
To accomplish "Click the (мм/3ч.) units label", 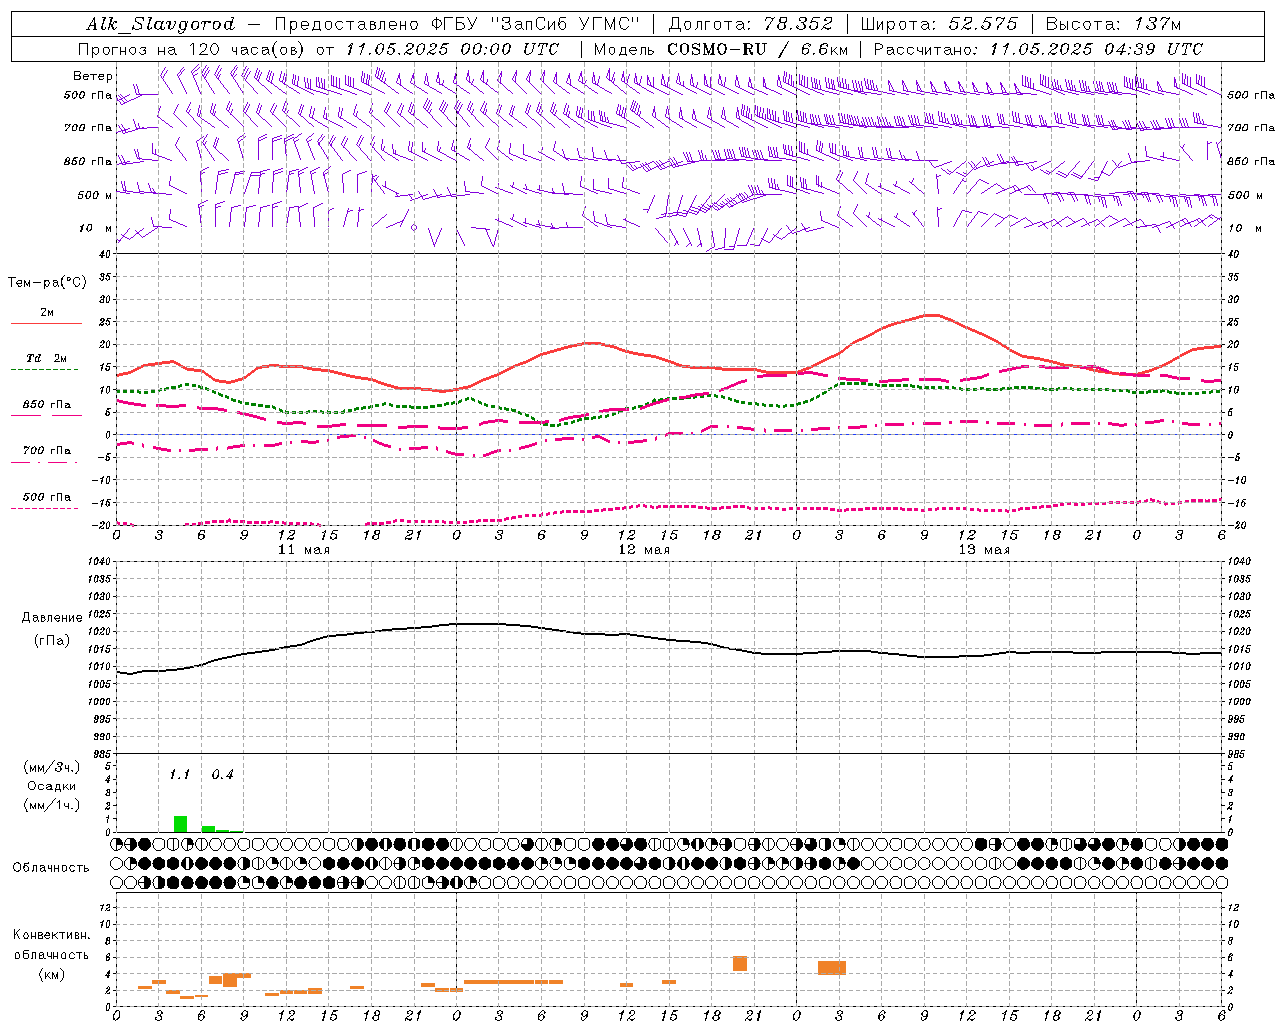I will point(52,767).
